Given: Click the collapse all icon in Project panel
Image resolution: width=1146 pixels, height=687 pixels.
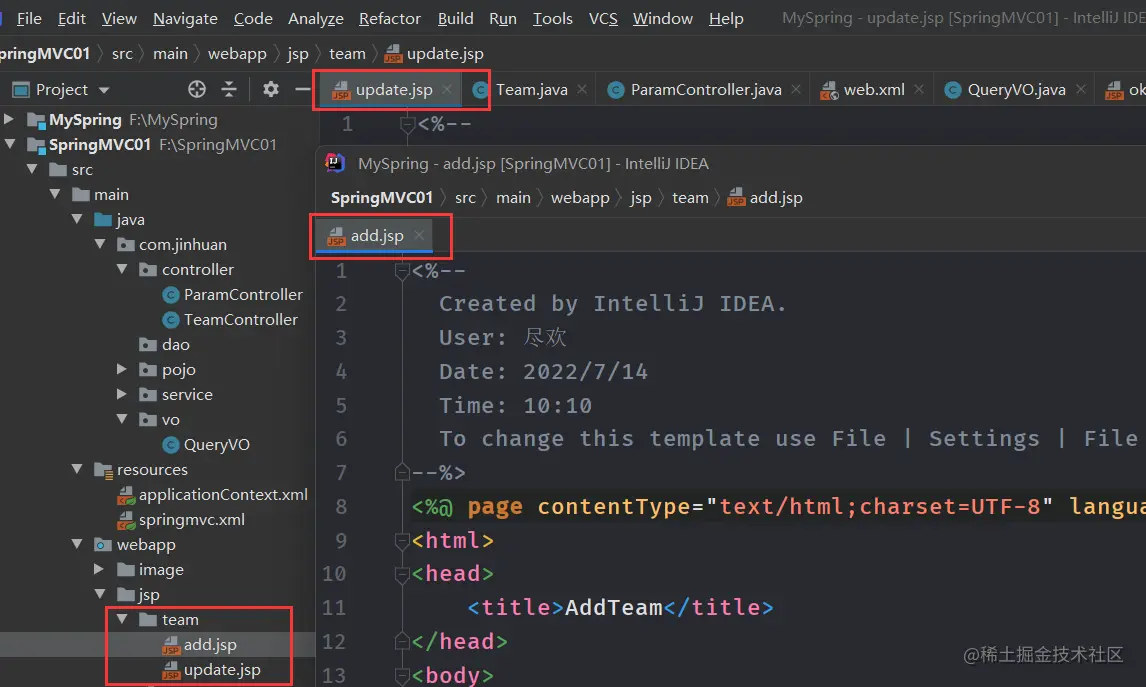Looking at the screenshot, I should pos(229,89).
